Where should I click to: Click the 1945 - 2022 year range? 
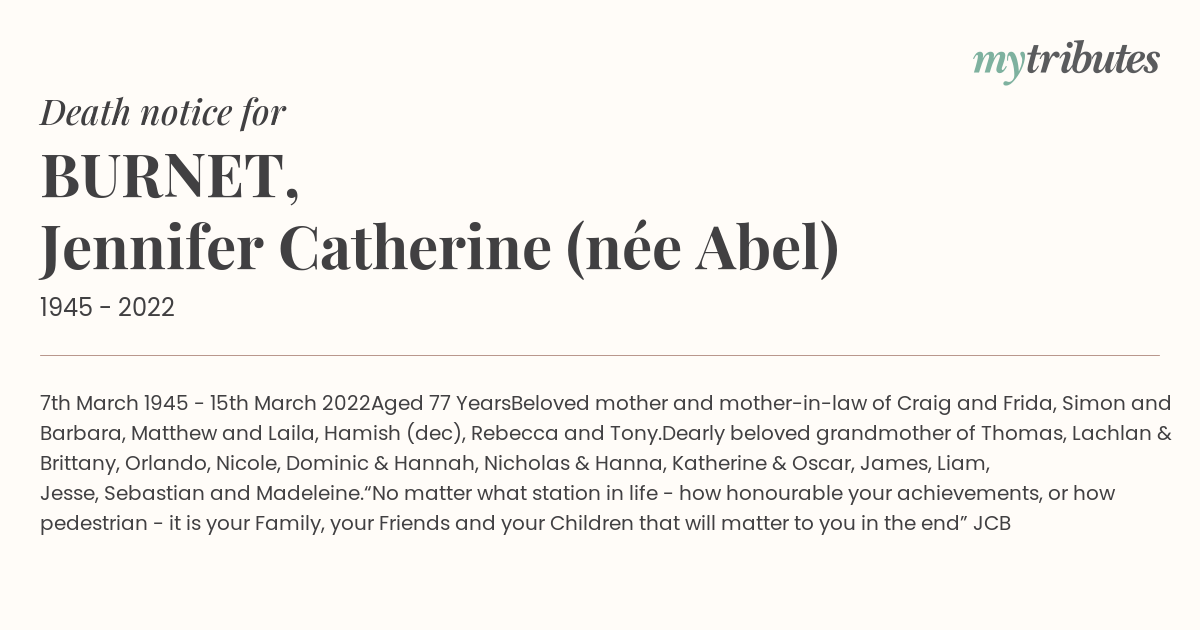[107, 308]
